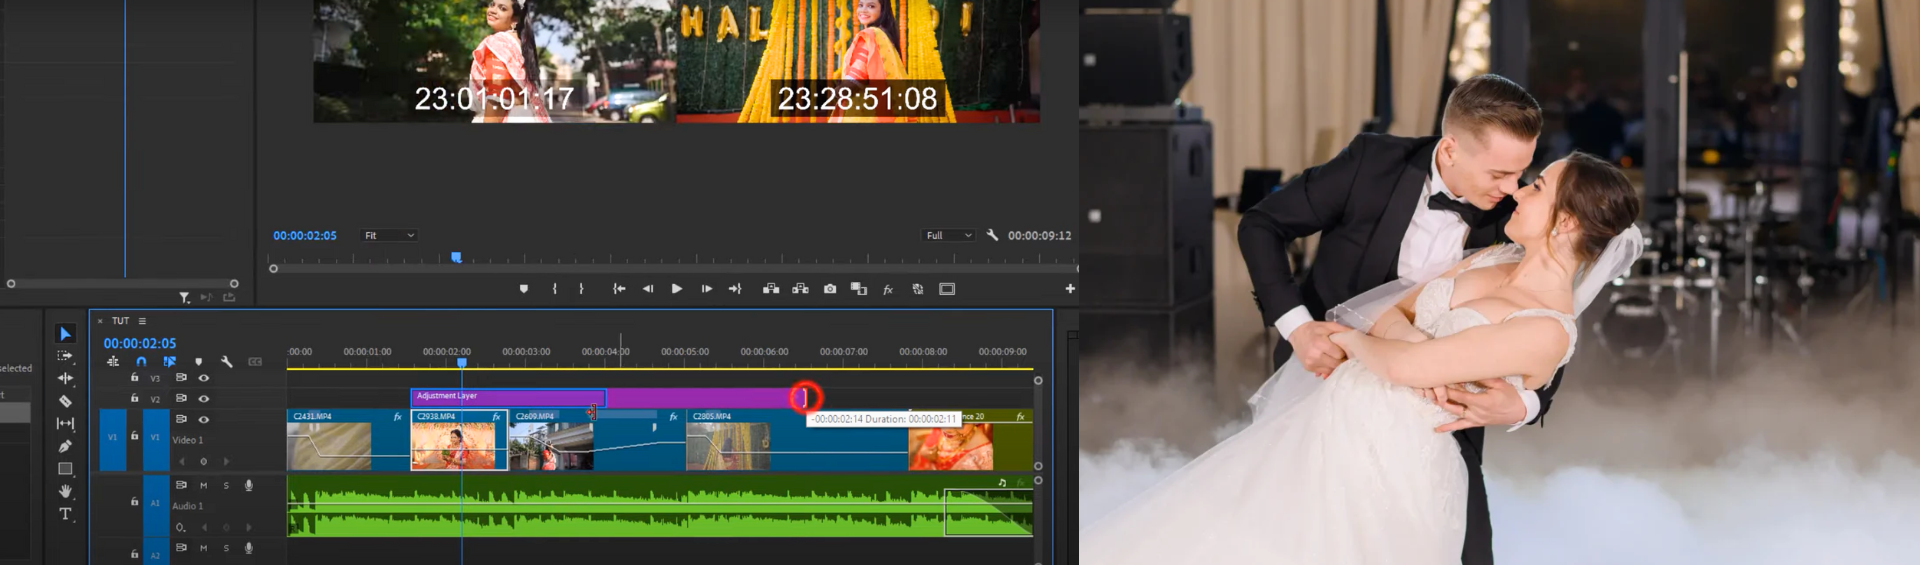Click the Lift button in Program Monitor
The image size is (1920, 565).
[771, 289]
